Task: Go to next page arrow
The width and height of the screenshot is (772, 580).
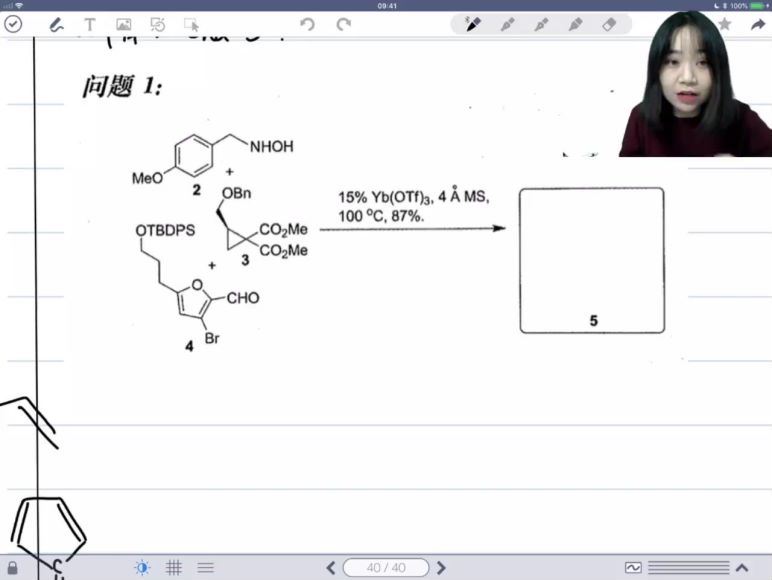Action: pyautogui.click(x=442, y=568)
